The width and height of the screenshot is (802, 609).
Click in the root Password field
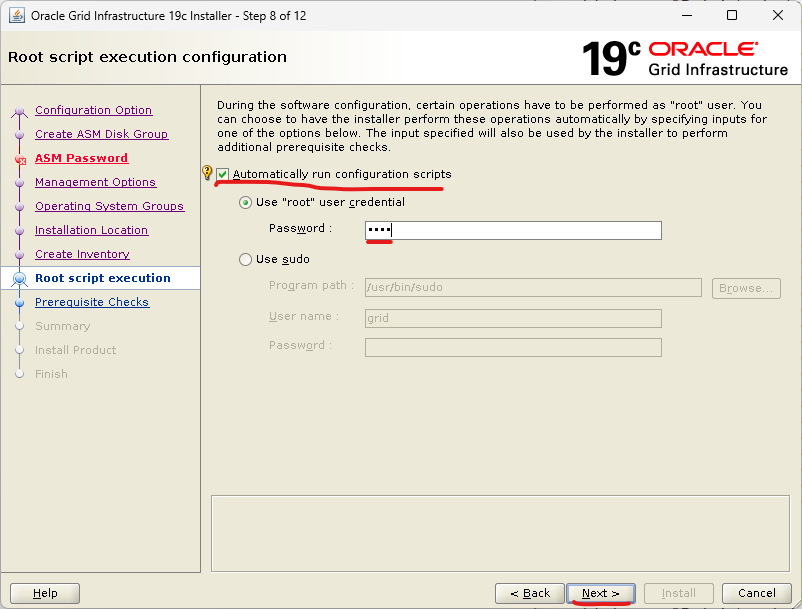(513, 230)
